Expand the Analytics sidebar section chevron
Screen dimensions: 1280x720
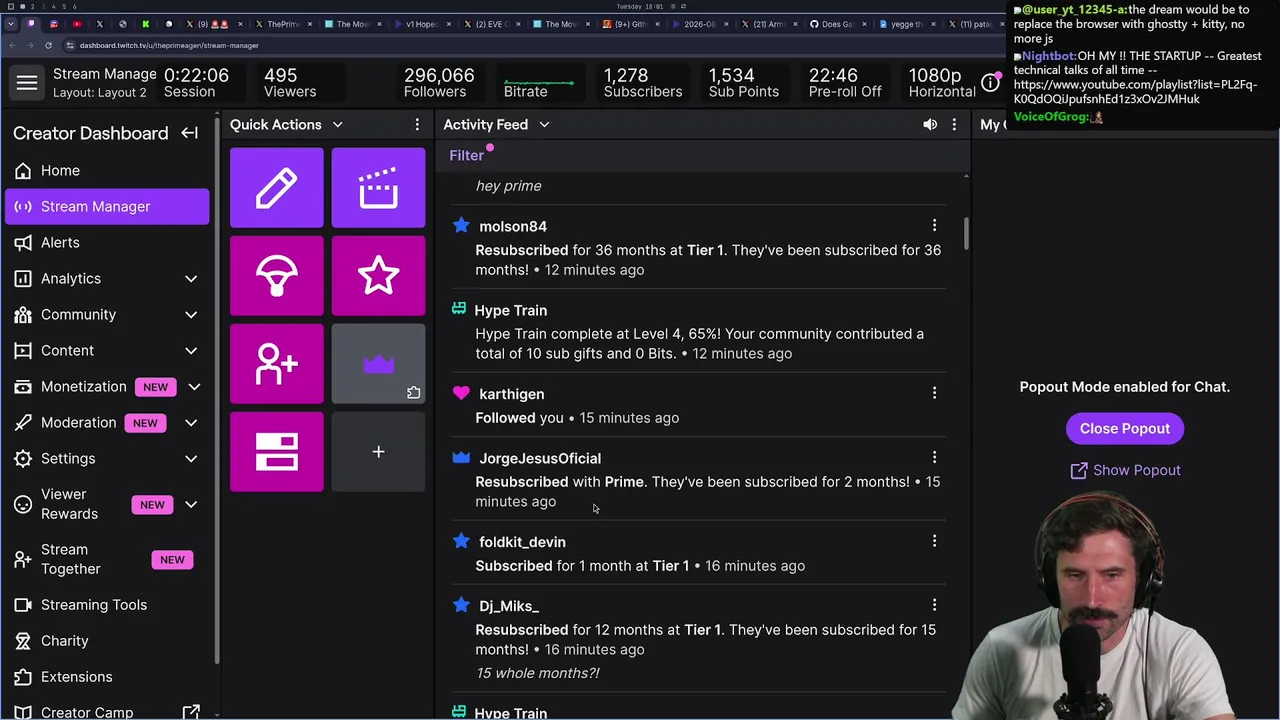coord(191,279)
